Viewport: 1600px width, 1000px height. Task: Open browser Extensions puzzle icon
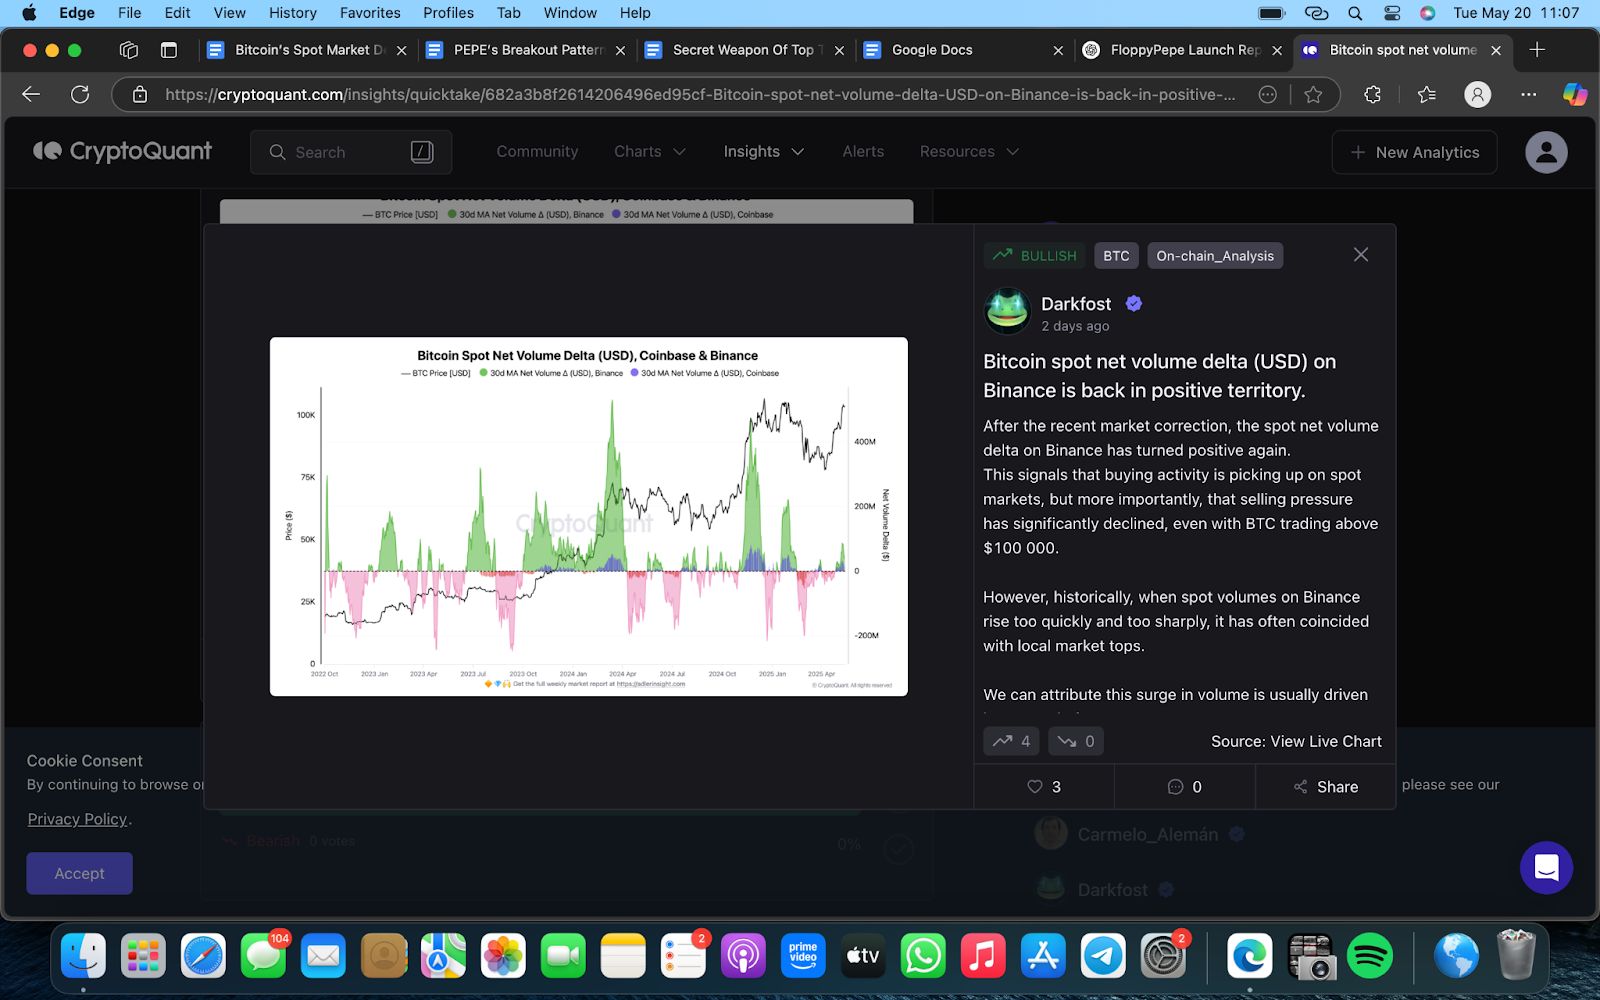point(1372,94)
